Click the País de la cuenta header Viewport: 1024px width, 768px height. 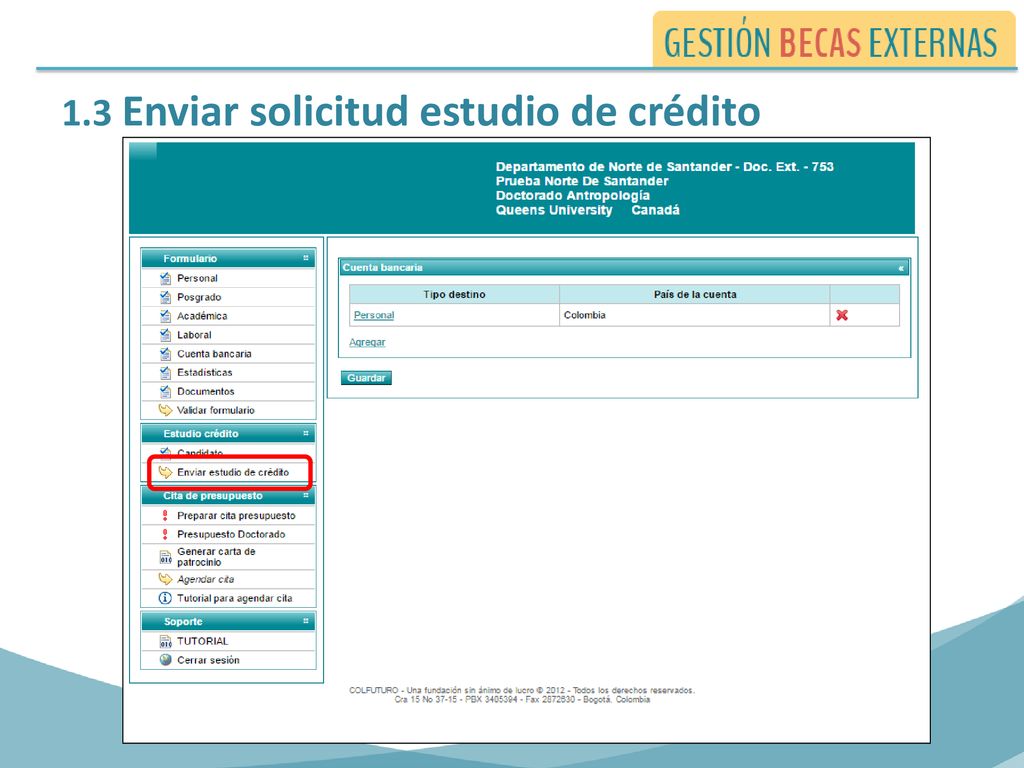point(695,295)
